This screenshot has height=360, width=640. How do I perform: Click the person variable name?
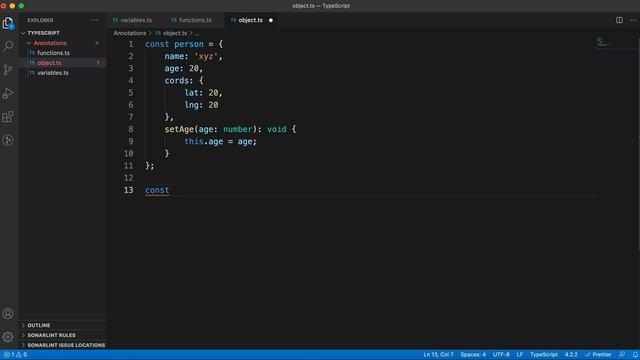(189, 44)
